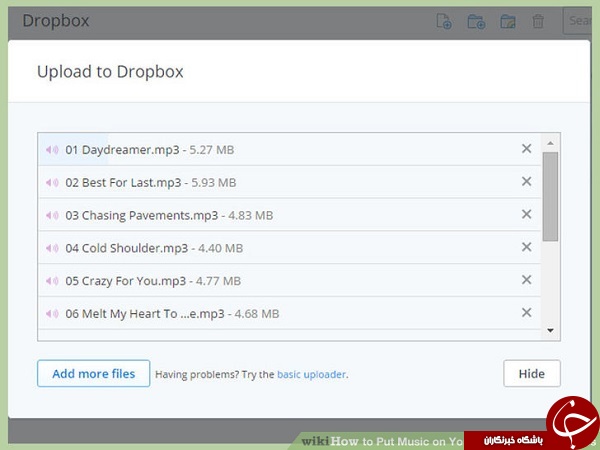Click audio icon beside 06 Melt My Heart
600x450 pixels.
52,314
